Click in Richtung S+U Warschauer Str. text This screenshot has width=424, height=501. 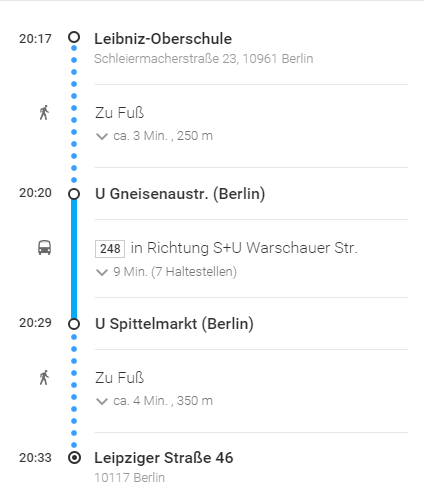pos(244,248)
